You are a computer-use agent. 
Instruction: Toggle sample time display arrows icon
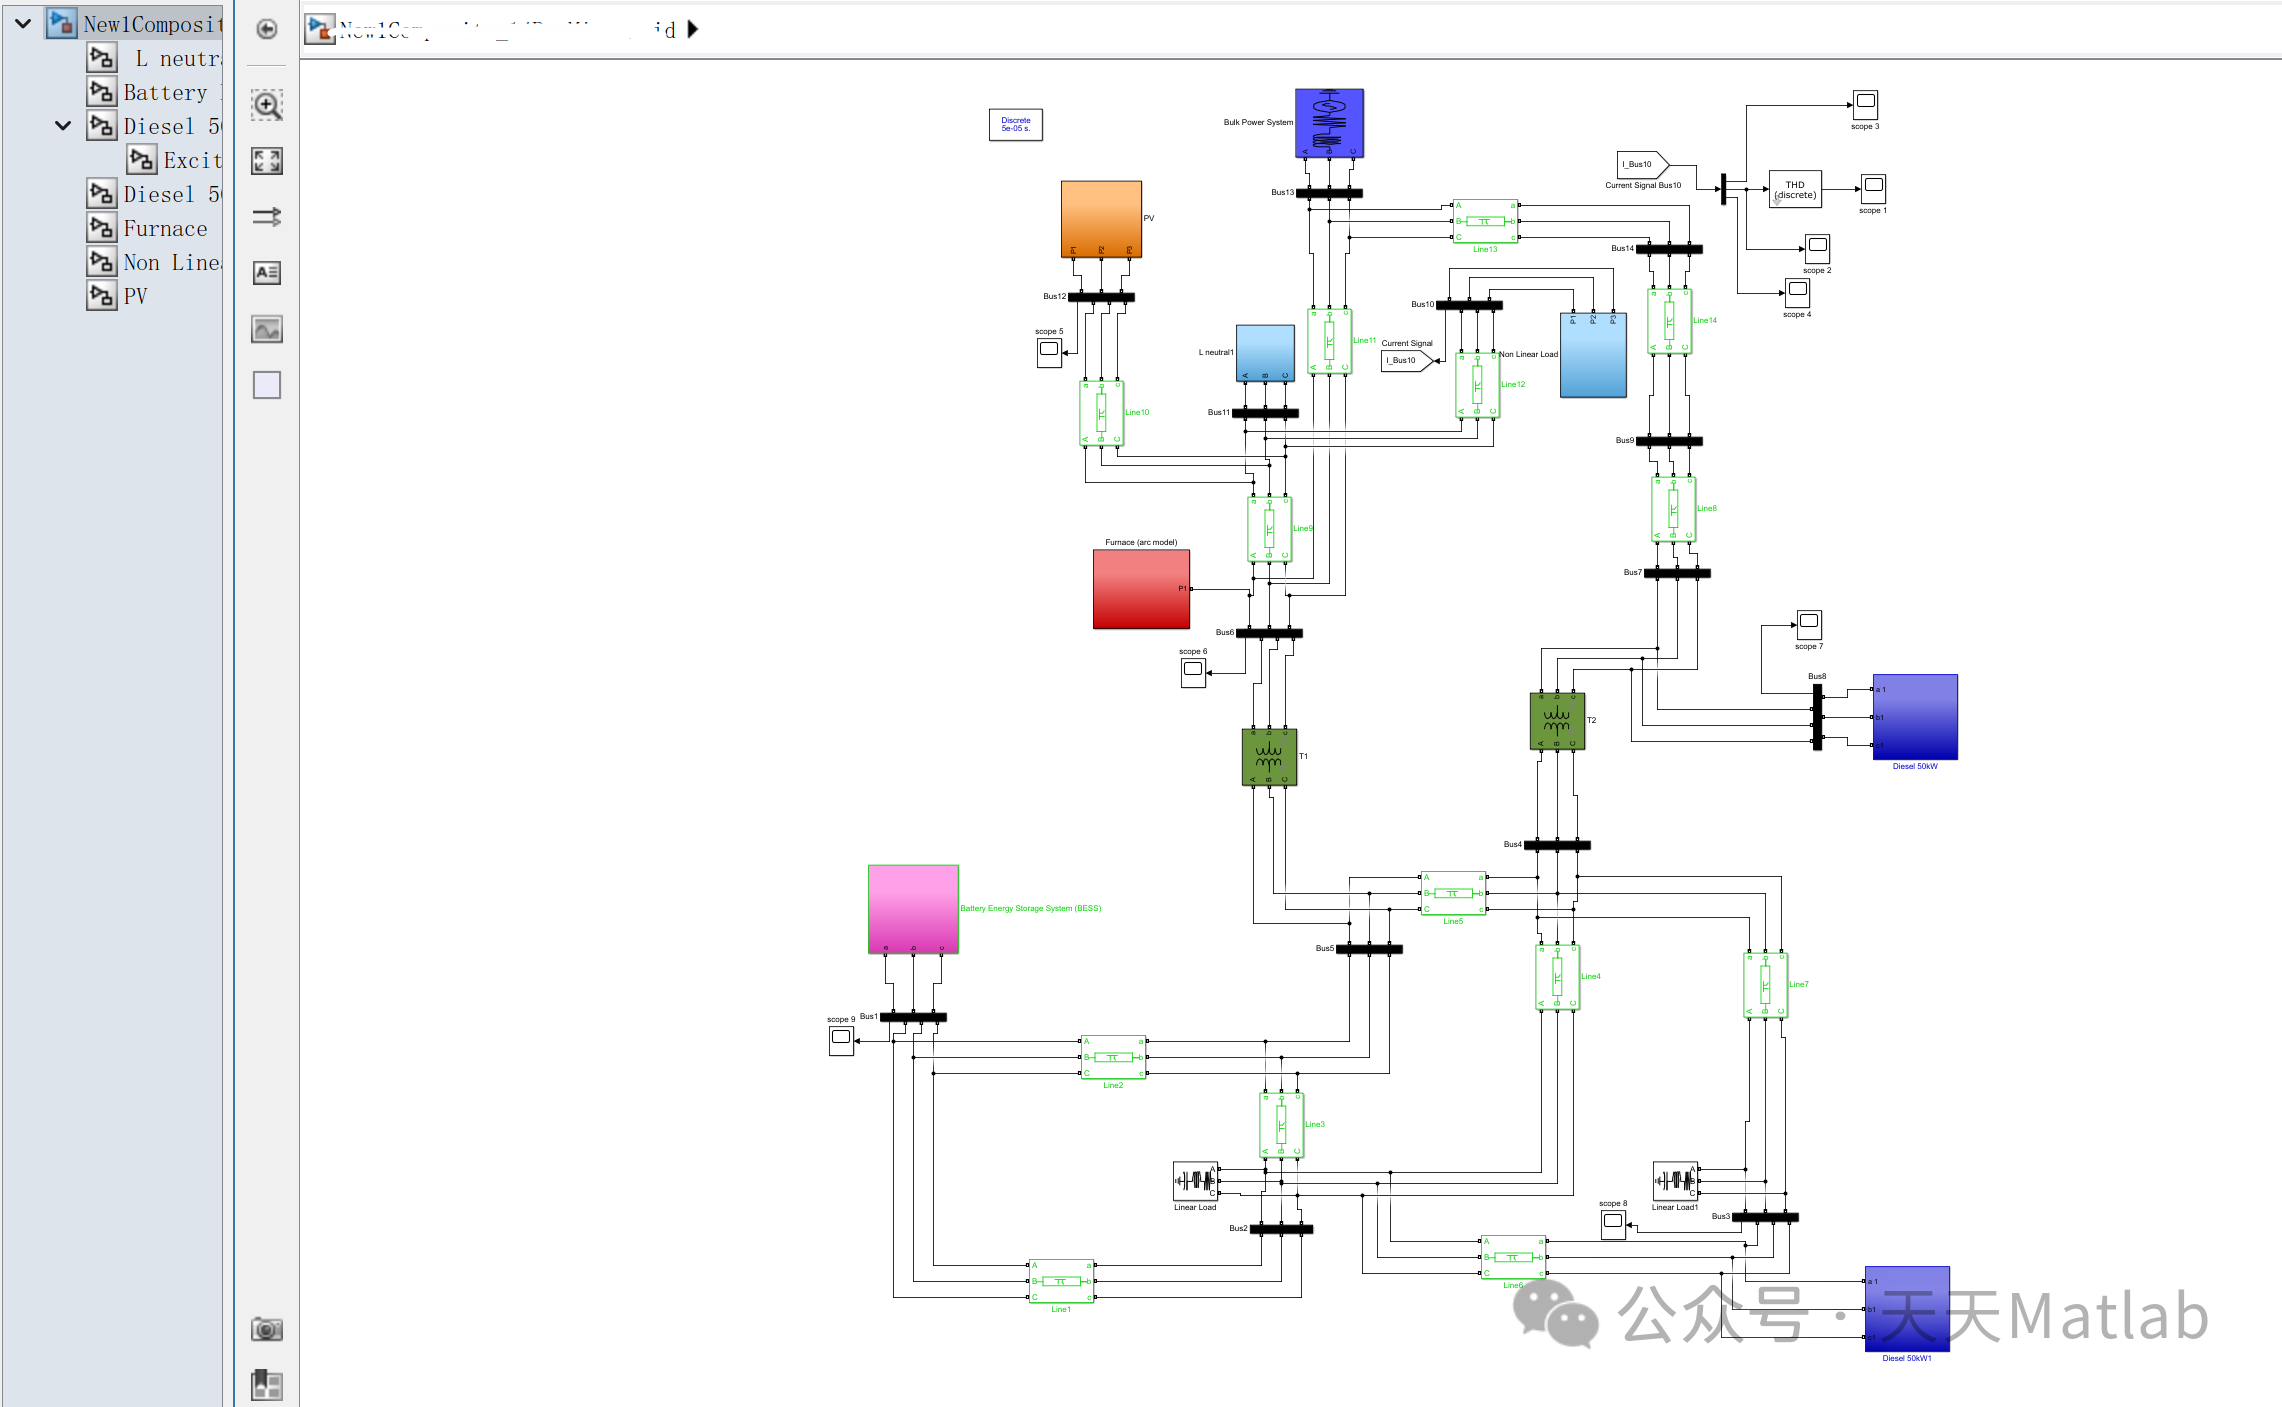(x=266, y=217)
